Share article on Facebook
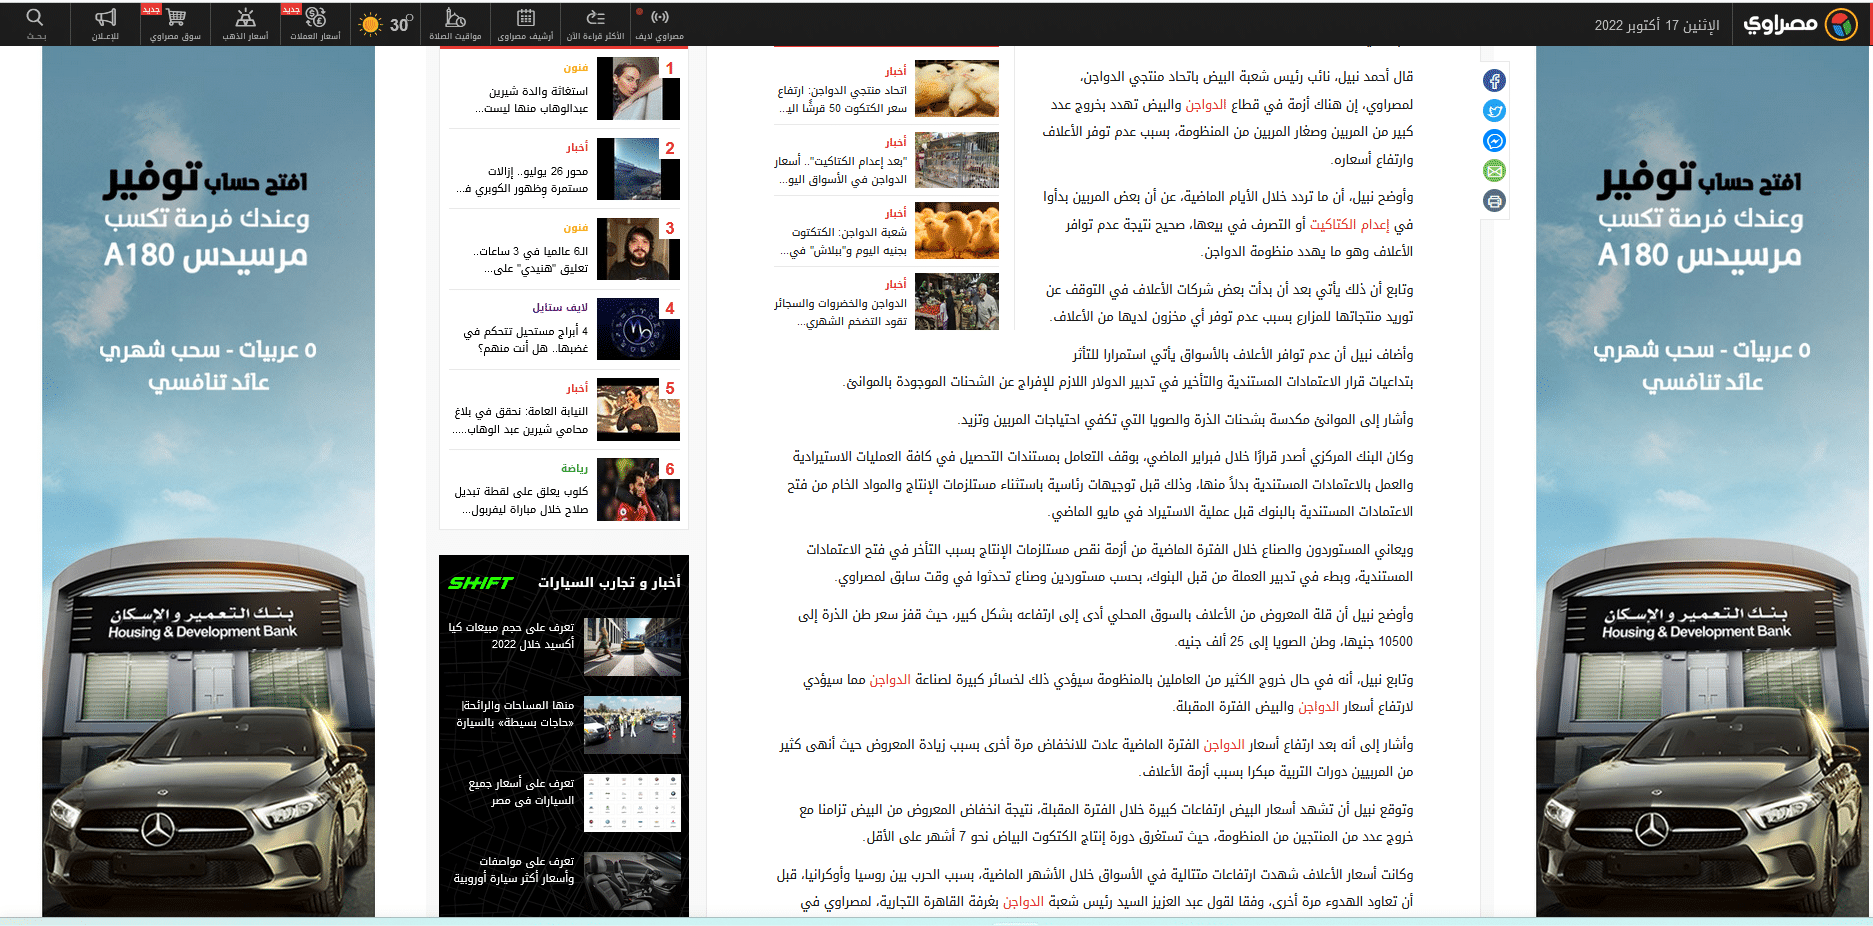 tap(1494, 81)
